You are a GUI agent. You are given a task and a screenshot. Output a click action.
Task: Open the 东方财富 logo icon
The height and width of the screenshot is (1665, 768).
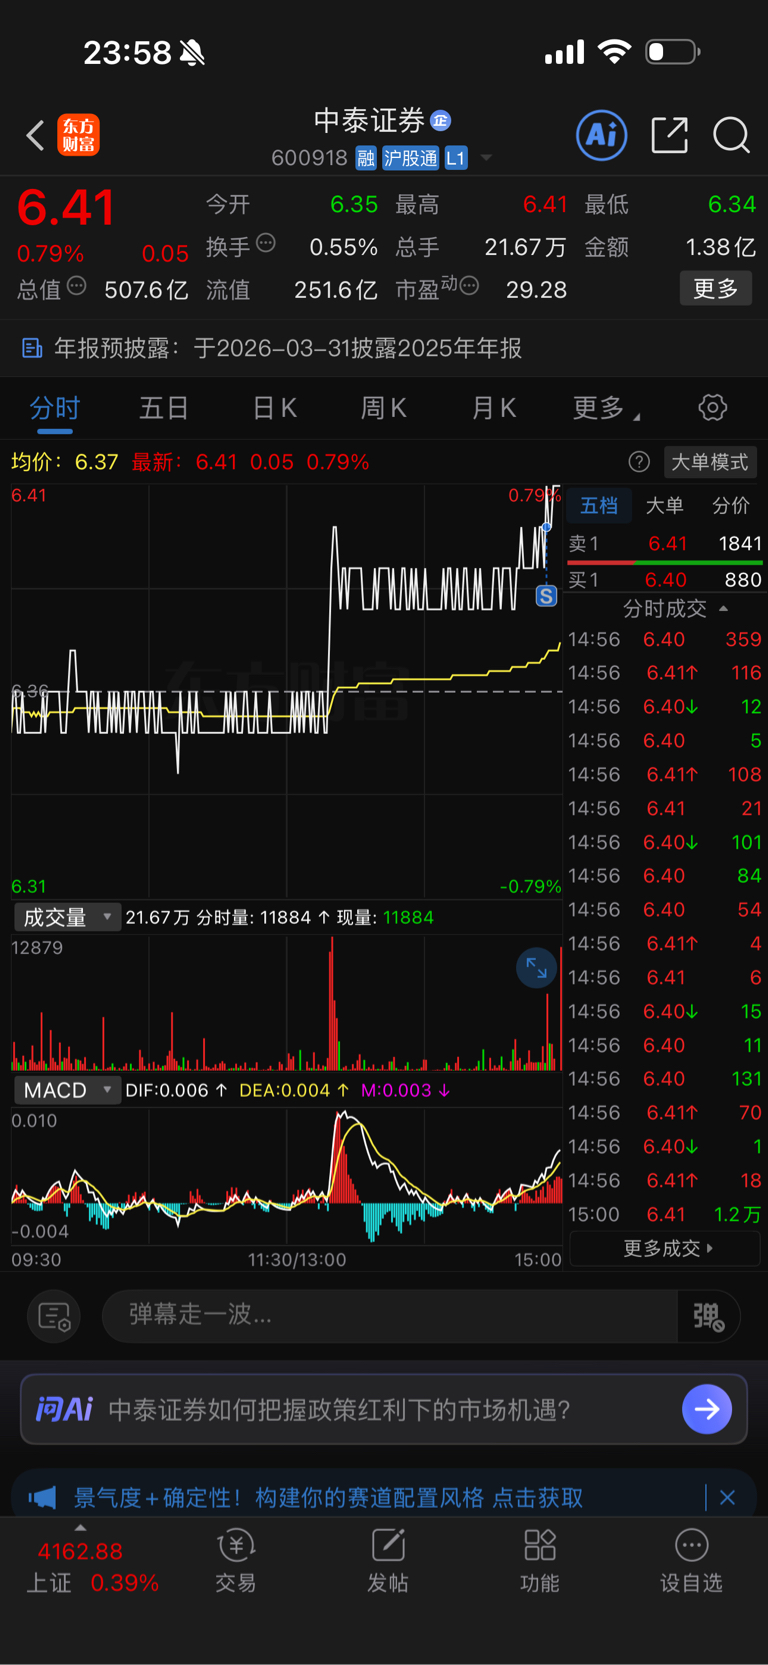(78, 135)
